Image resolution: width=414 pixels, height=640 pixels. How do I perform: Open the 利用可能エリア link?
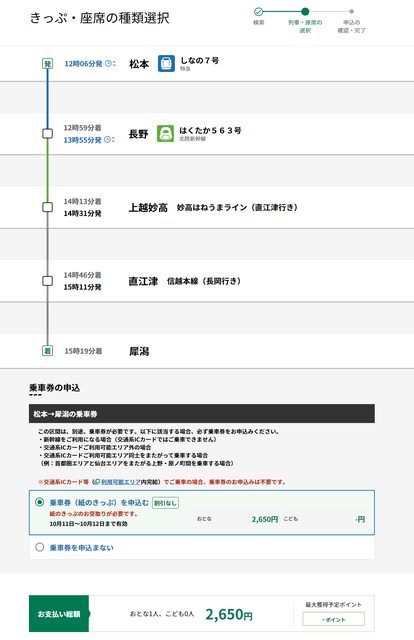121,482
